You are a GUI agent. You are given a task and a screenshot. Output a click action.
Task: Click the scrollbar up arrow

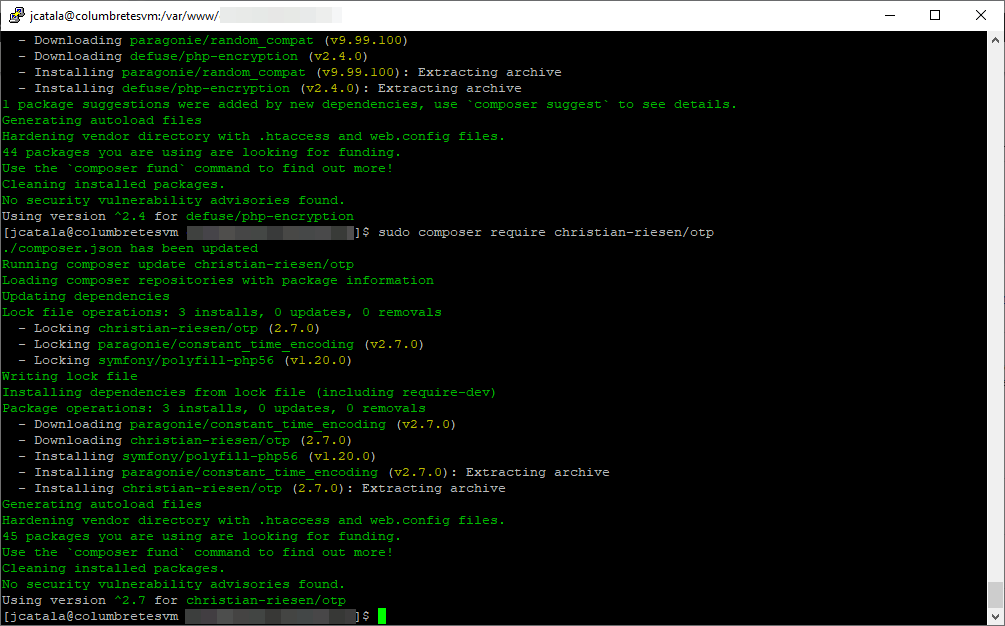[x=995, y=39]
